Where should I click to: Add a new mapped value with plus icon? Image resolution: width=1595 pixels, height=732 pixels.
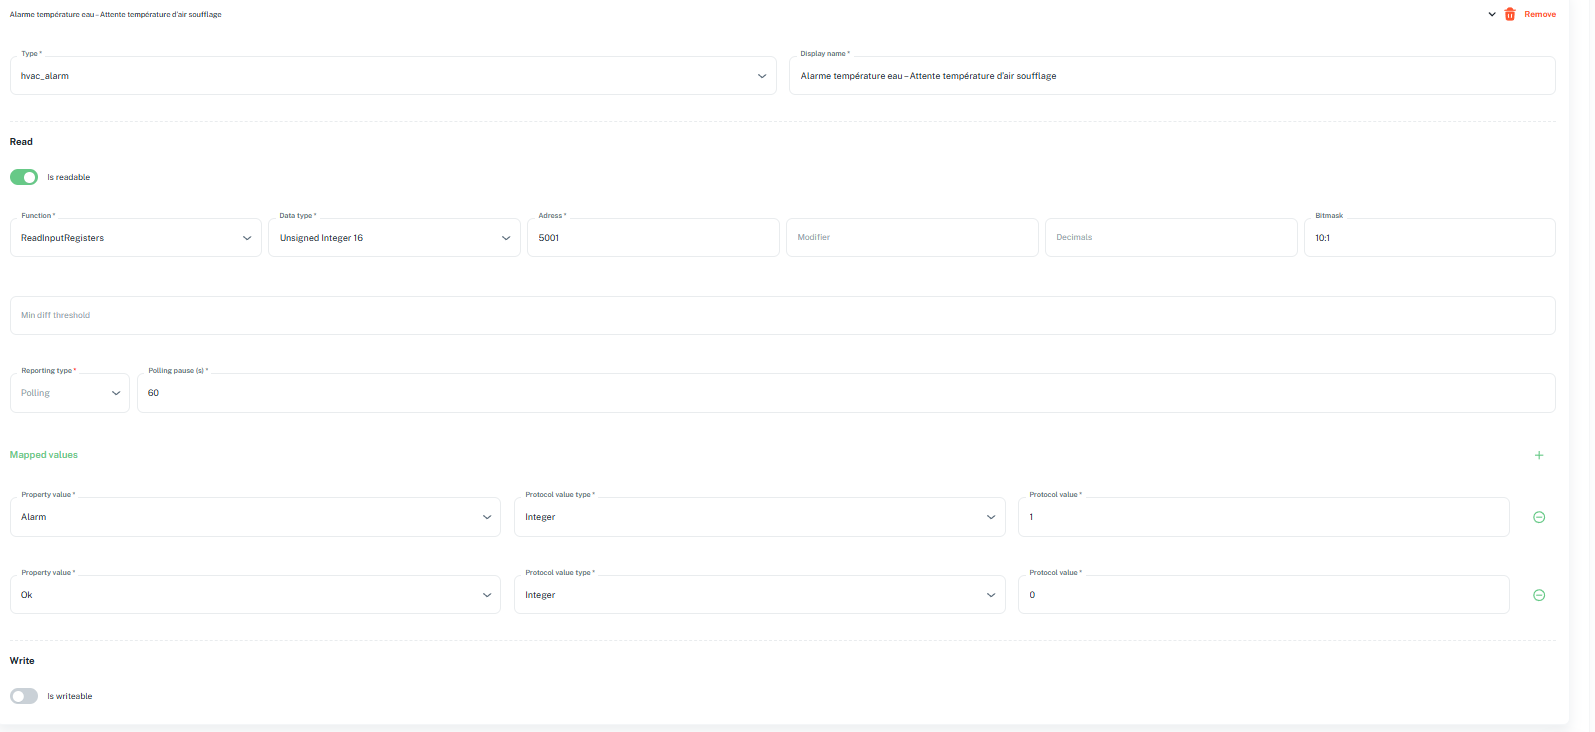tap(1539, 455)
